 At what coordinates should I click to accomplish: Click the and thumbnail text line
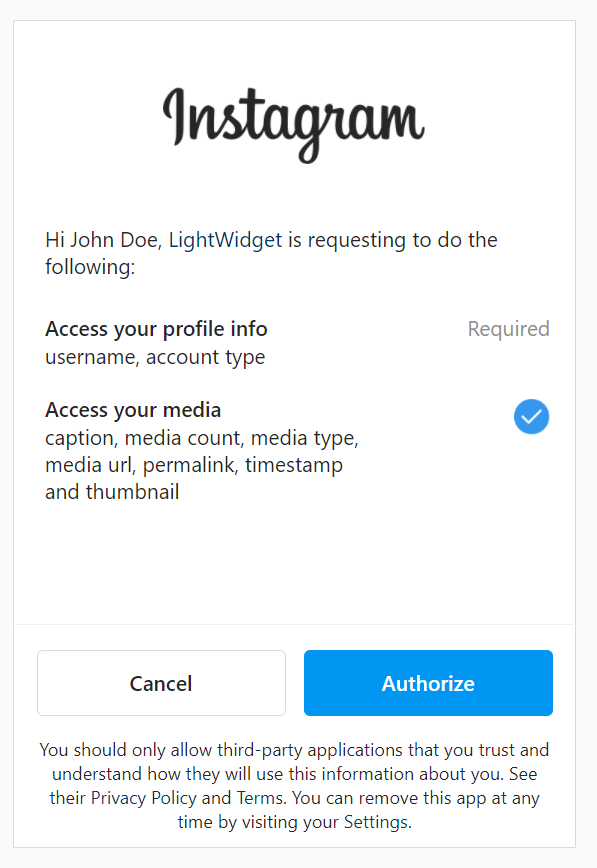(112, 492)
